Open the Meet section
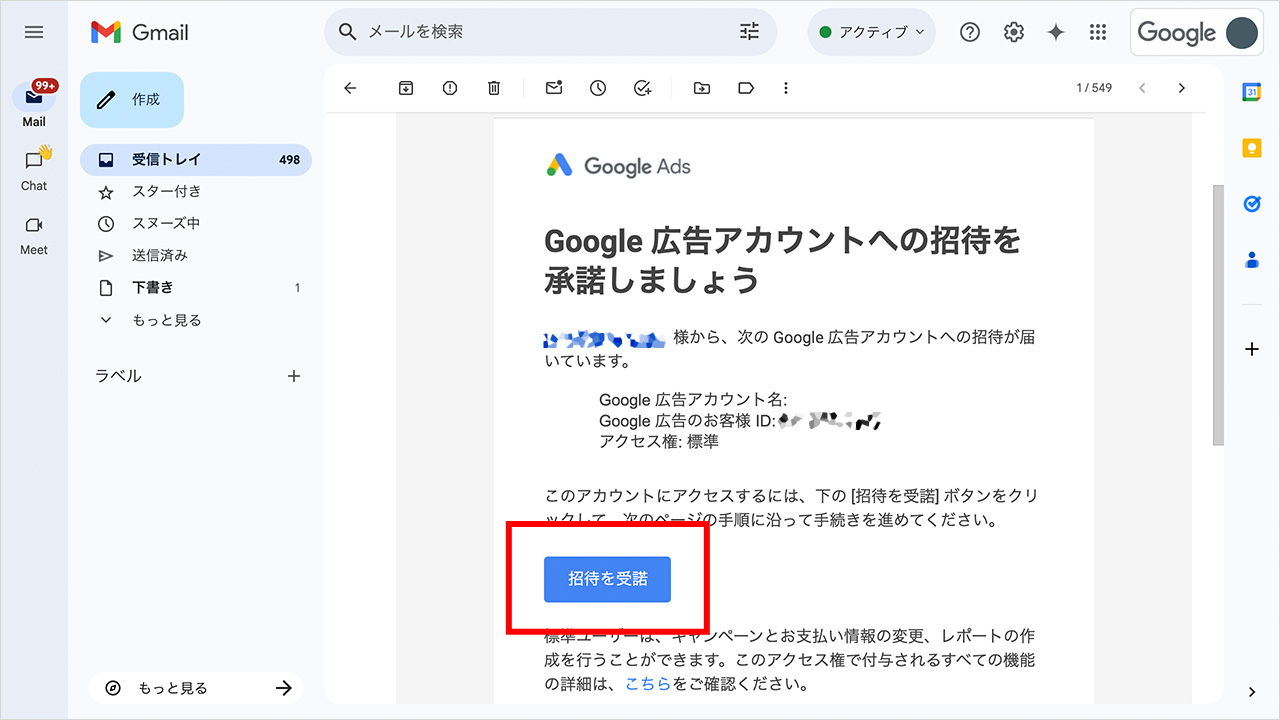 34,236
